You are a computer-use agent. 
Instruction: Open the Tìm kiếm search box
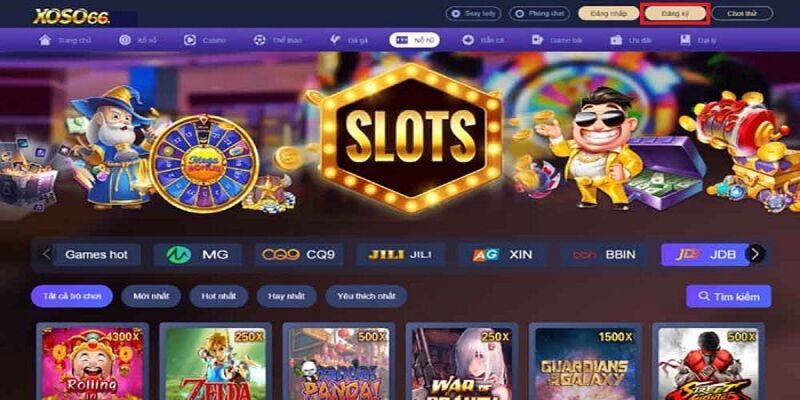[729, 296]
